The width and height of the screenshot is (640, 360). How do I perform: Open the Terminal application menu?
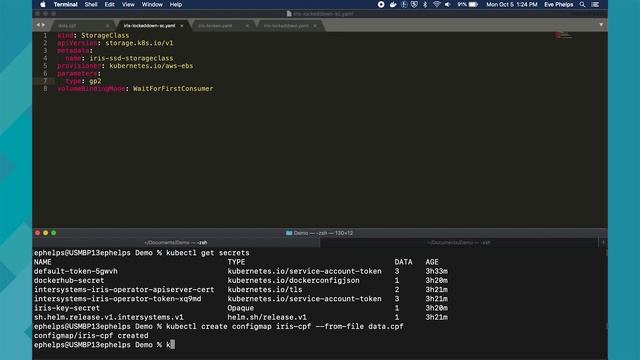(65, 4)
